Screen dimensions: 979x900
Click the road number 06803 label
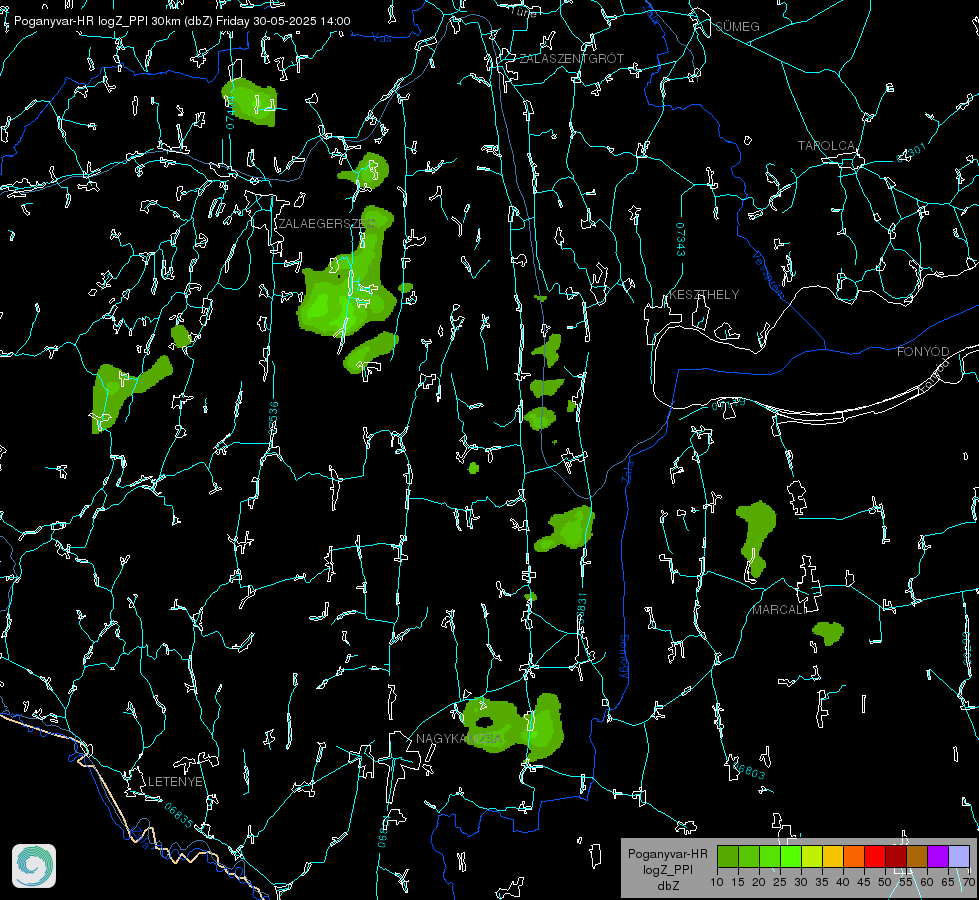(x=750, y=771)
